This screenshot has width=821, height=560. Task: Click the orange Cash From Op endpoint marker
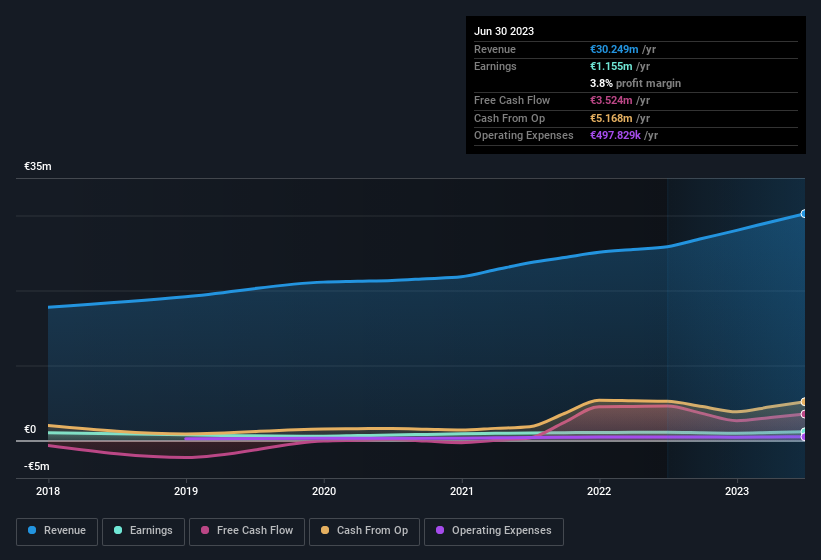pyautogui.click(x=804, y=402)
